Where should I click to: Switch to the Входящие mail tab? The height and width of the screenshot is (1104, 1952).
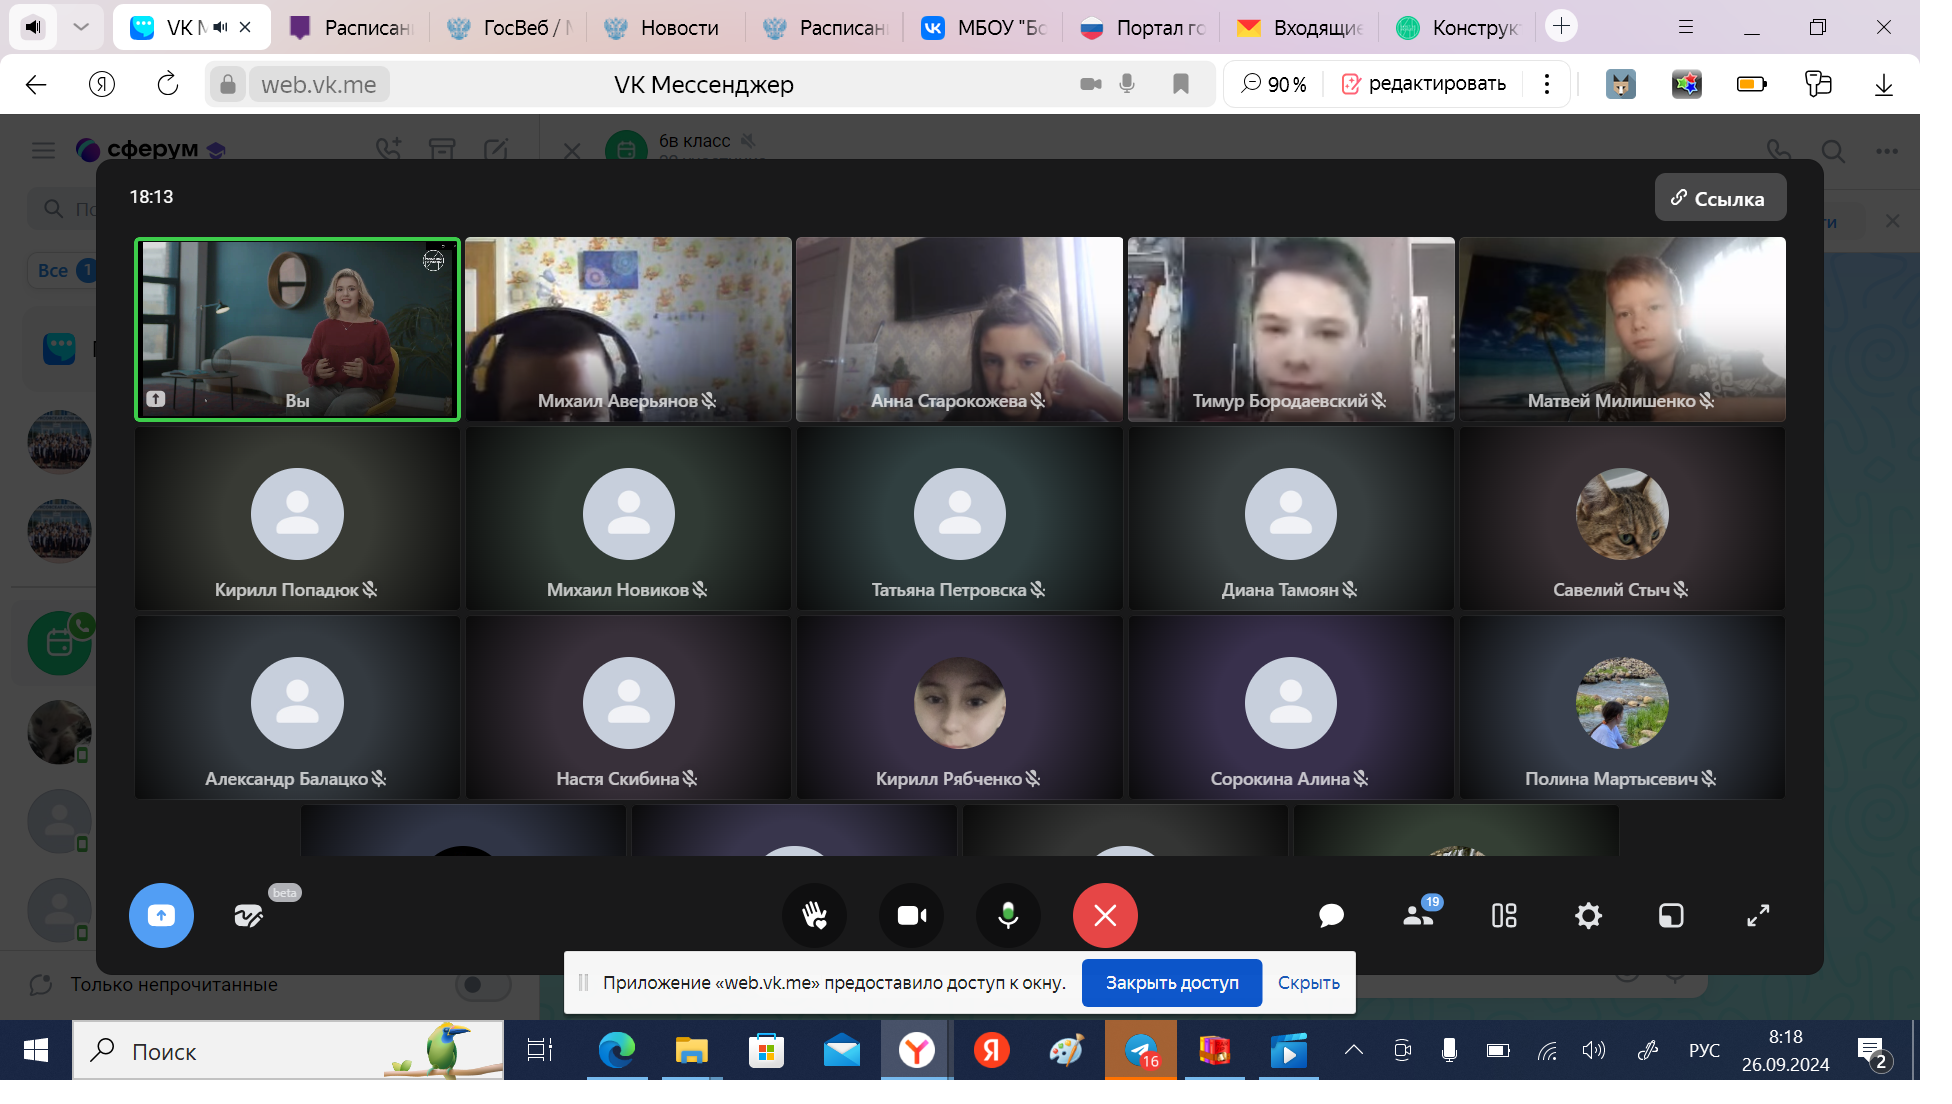(x=1301, y=28)
